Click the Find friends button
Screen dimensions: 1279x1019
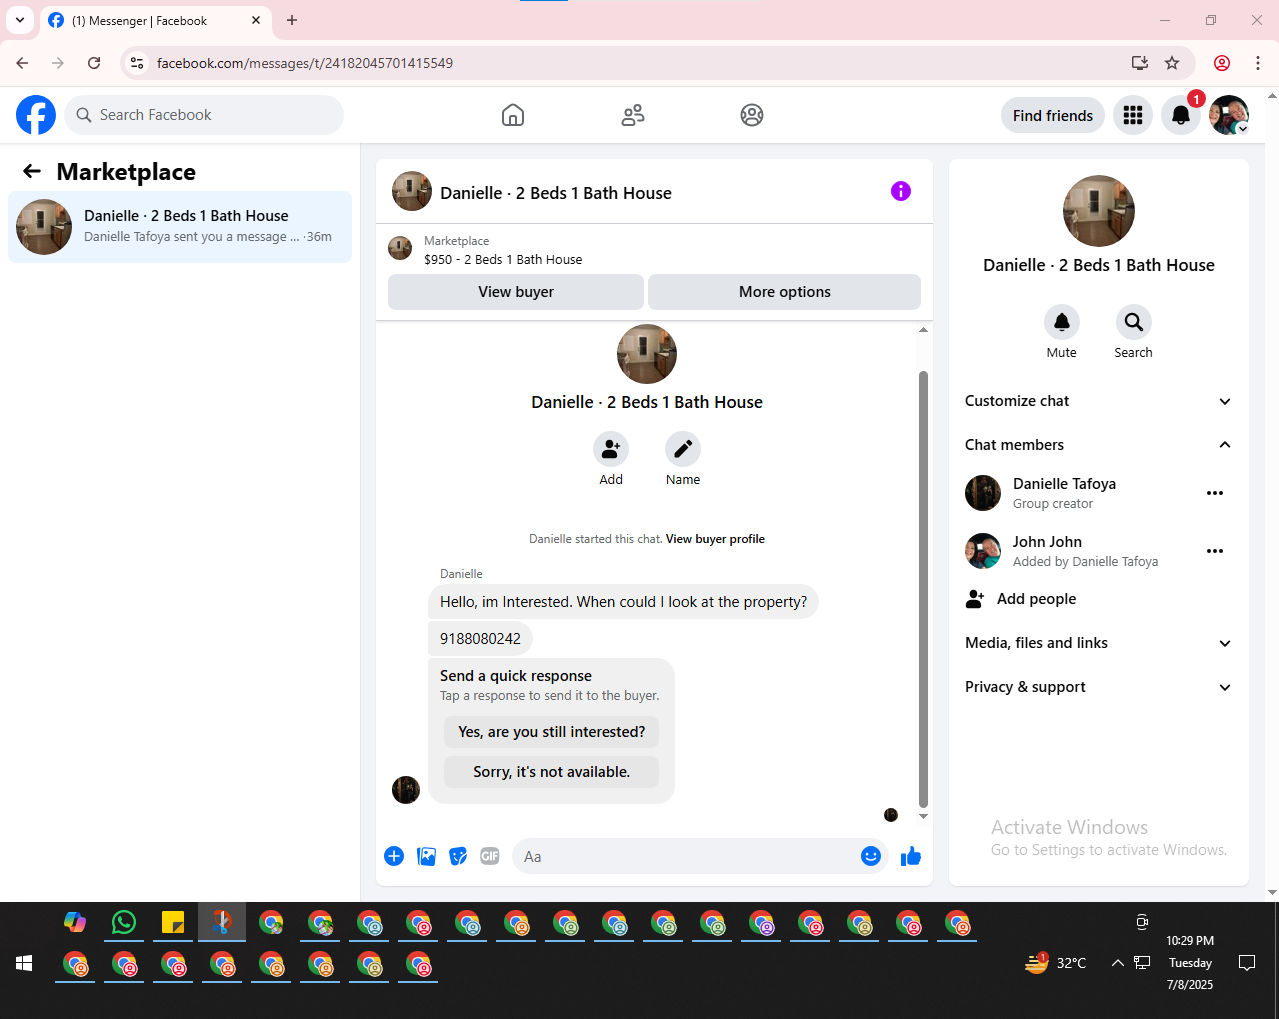coord(1053,115)
